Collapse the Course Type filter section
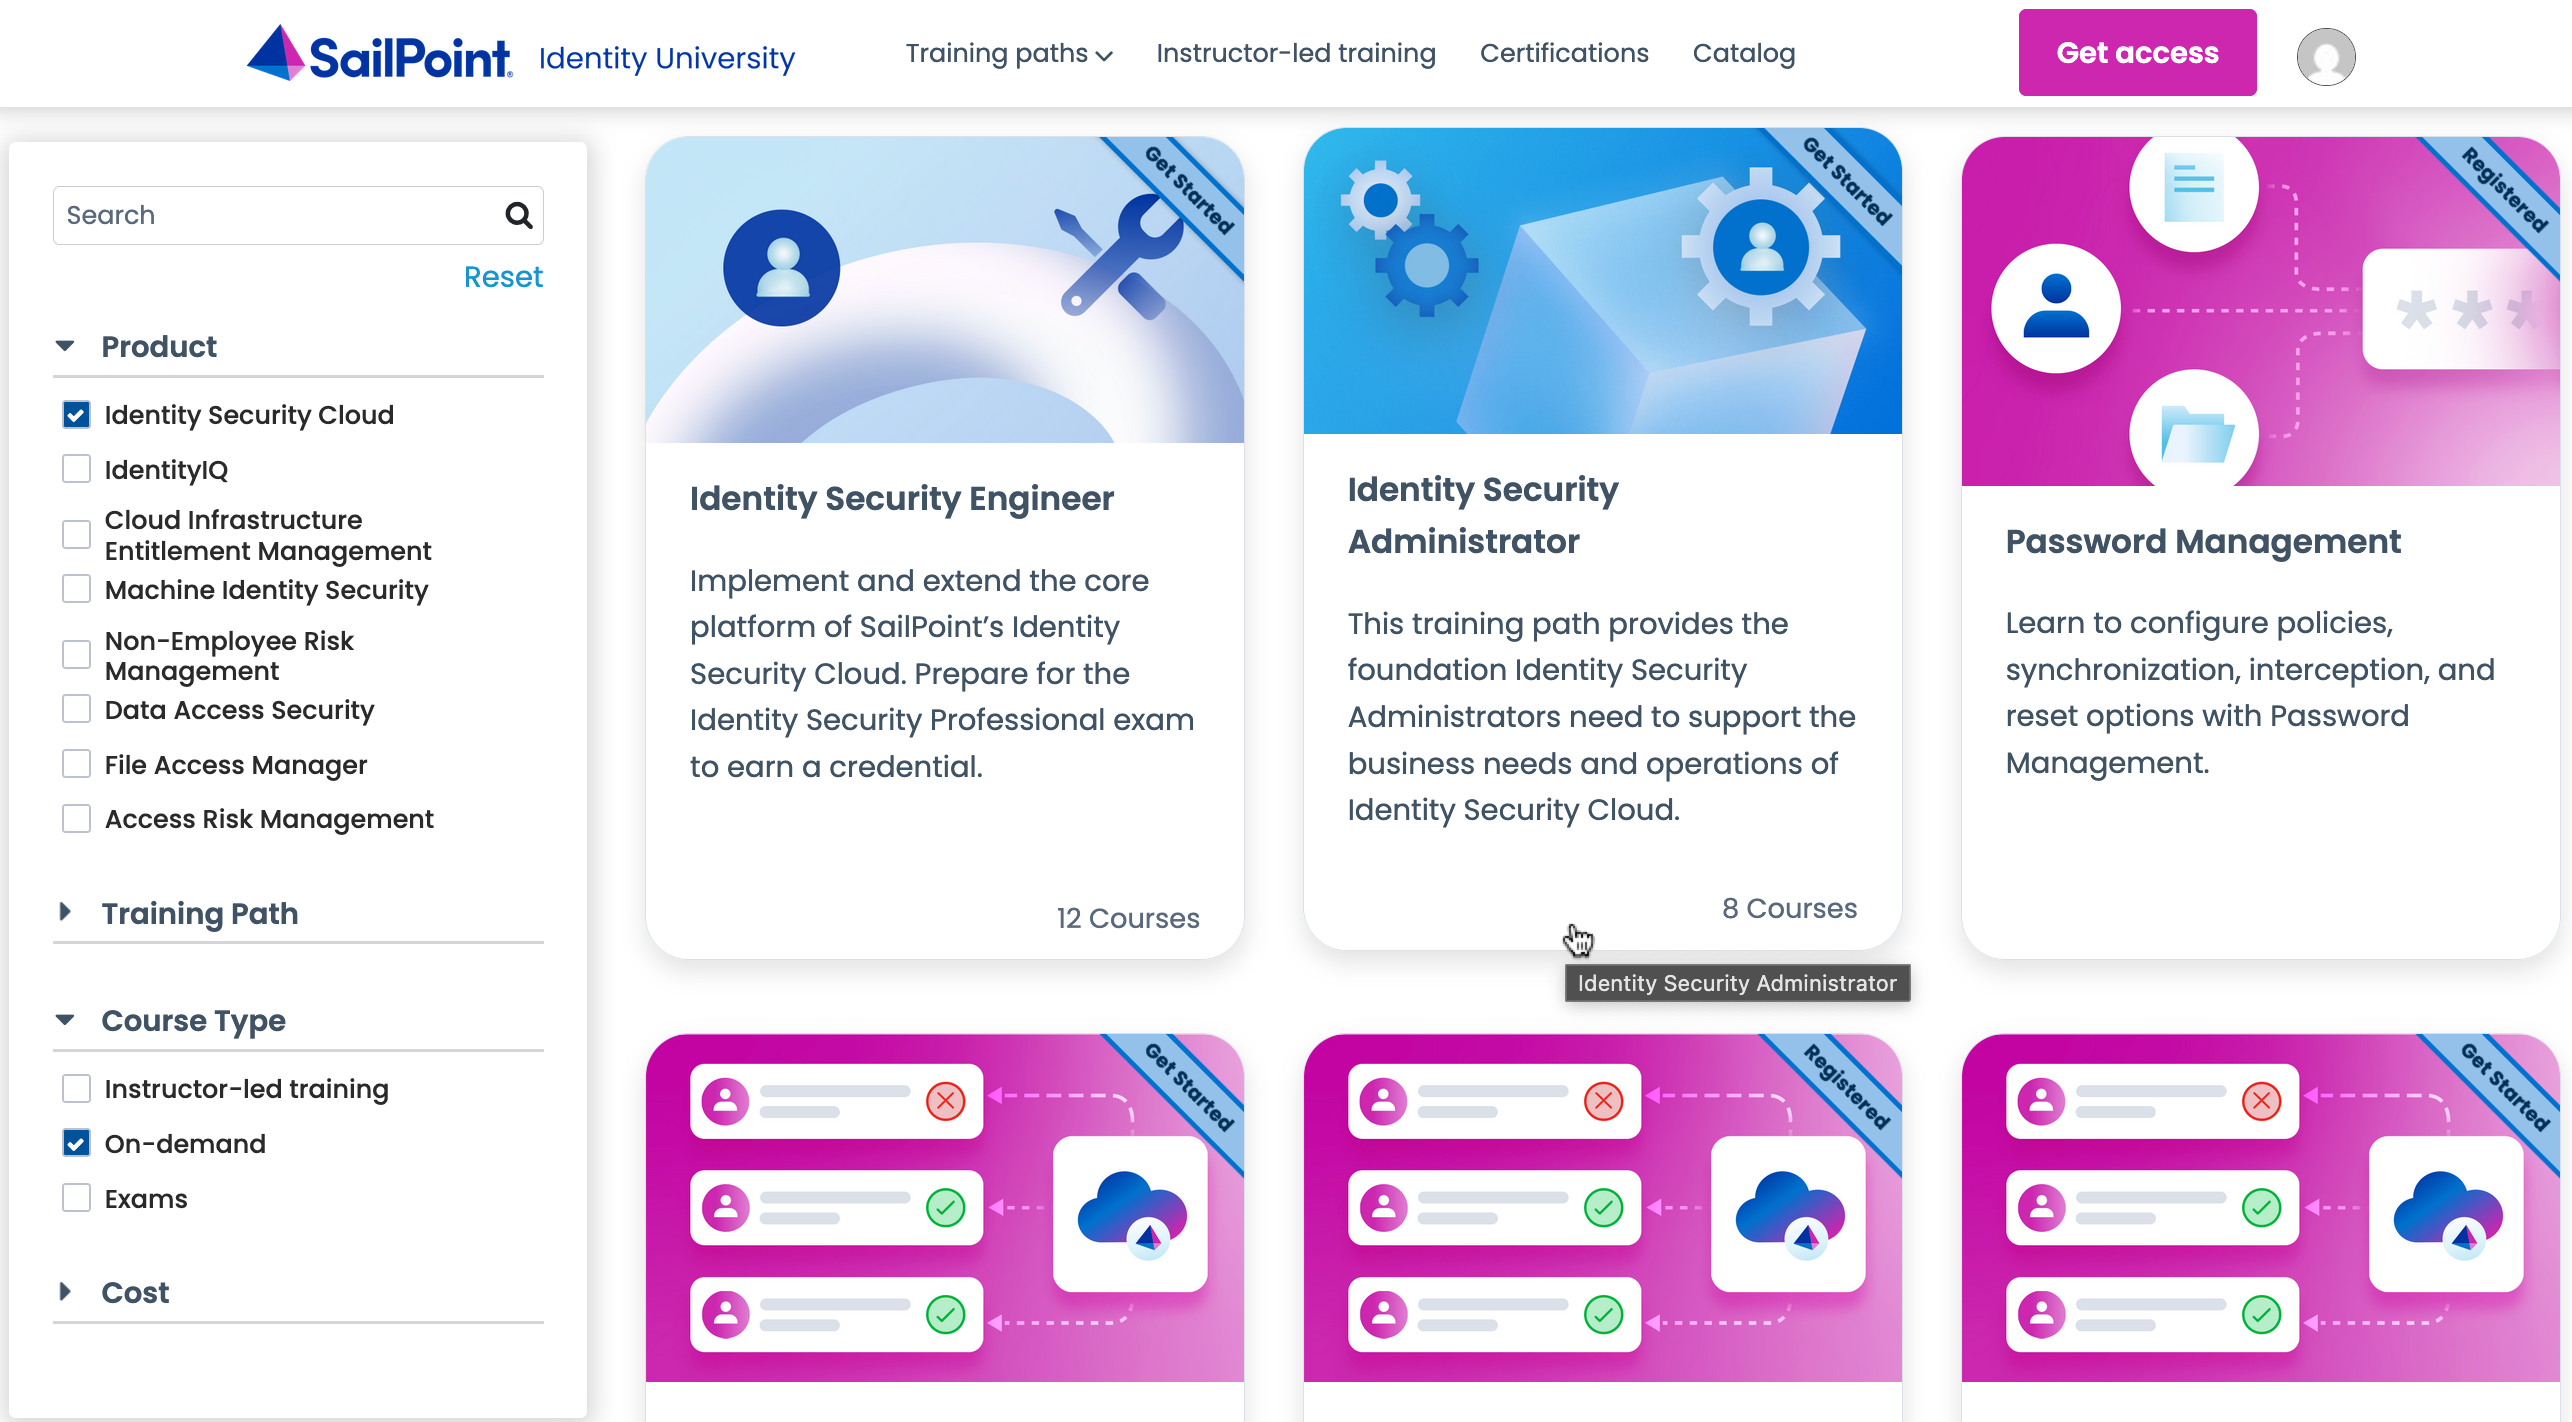 pos(66,1020)
